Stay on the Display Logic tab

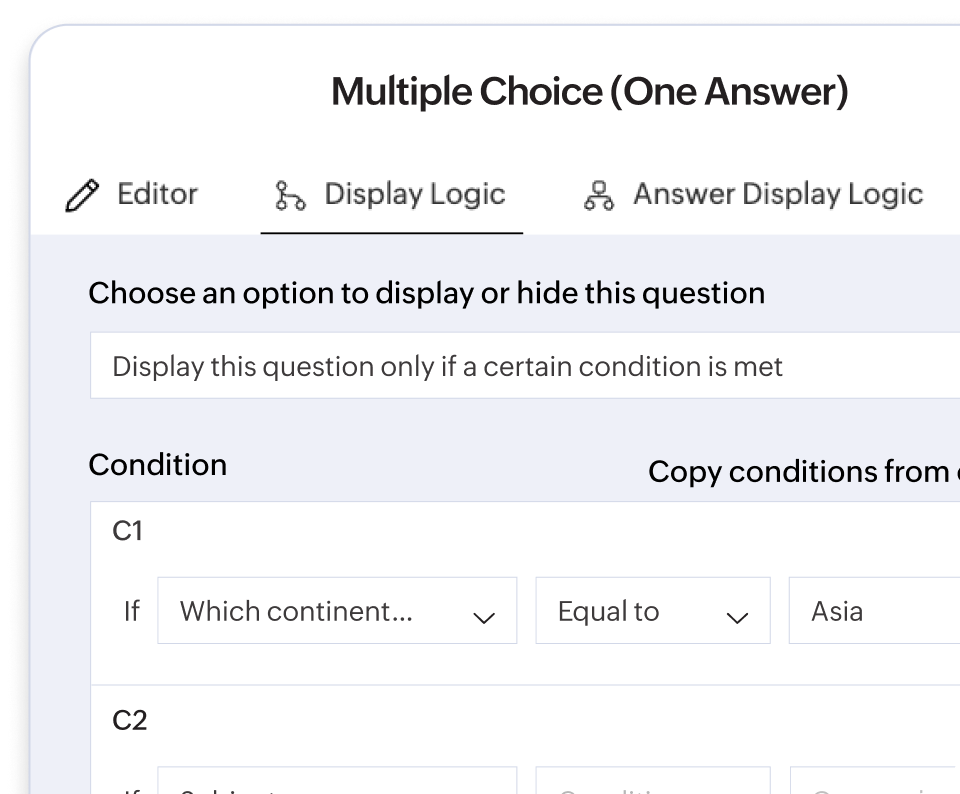pos(413,194)
